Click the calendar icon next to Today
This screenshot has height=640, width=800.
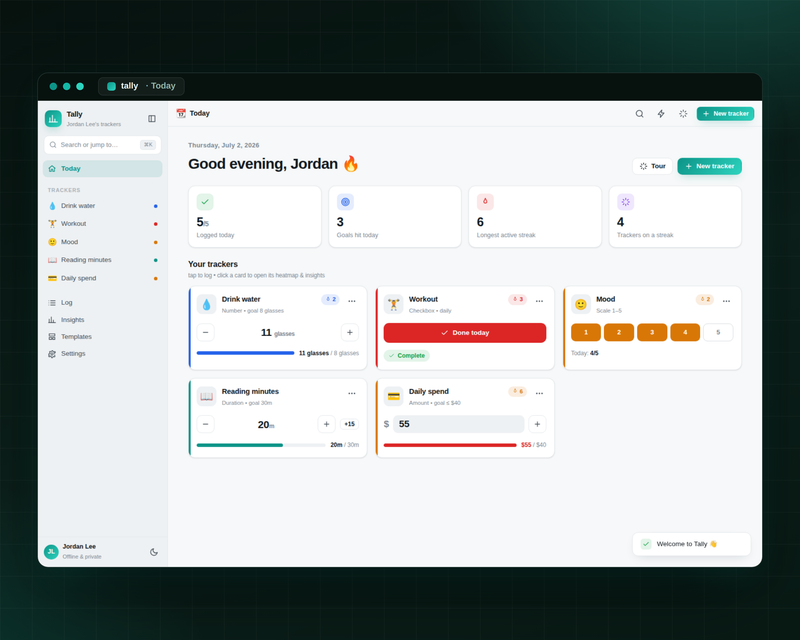(181, 113)
